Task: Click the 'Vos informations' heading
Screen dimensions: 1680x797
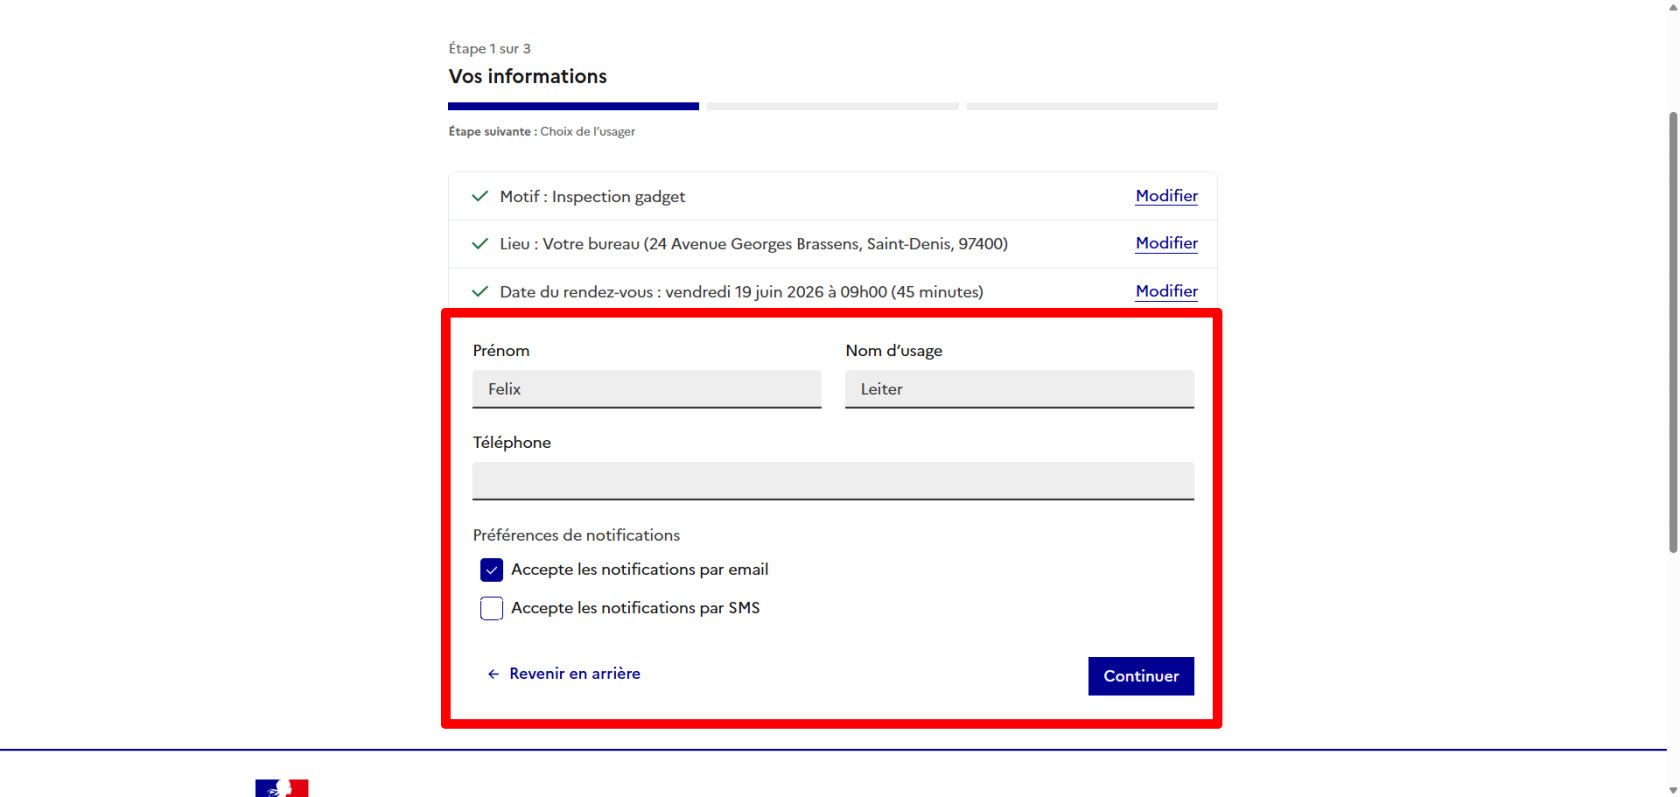Action: click(x=528, y=76)
